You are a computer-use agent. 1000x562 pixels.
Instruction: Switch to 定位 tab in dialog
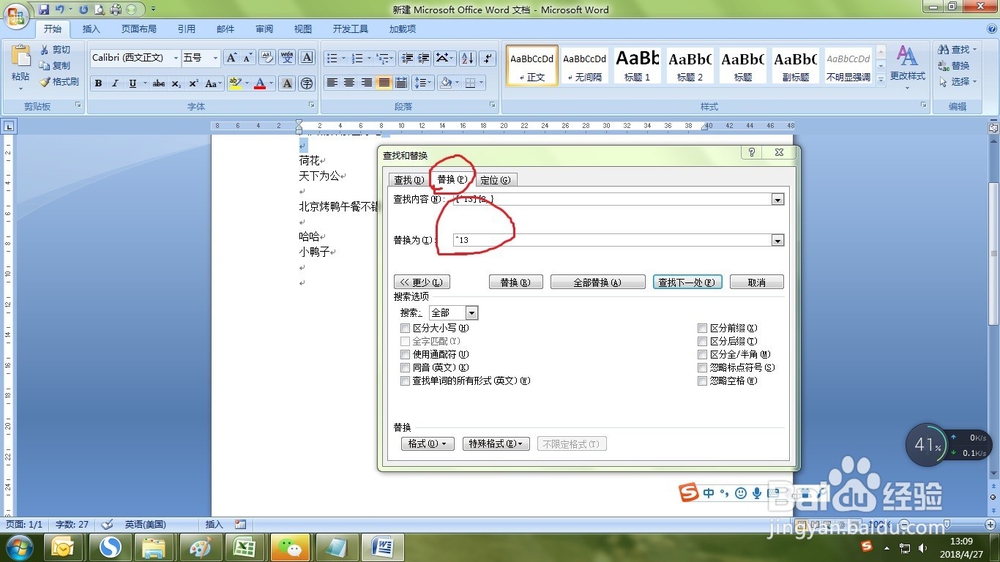point(495,180)
